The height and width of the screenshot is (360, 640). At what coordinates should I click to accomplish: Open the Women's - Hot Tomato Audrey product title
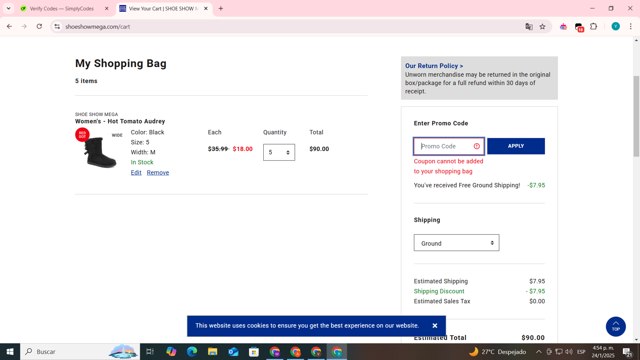coord(120,121)
